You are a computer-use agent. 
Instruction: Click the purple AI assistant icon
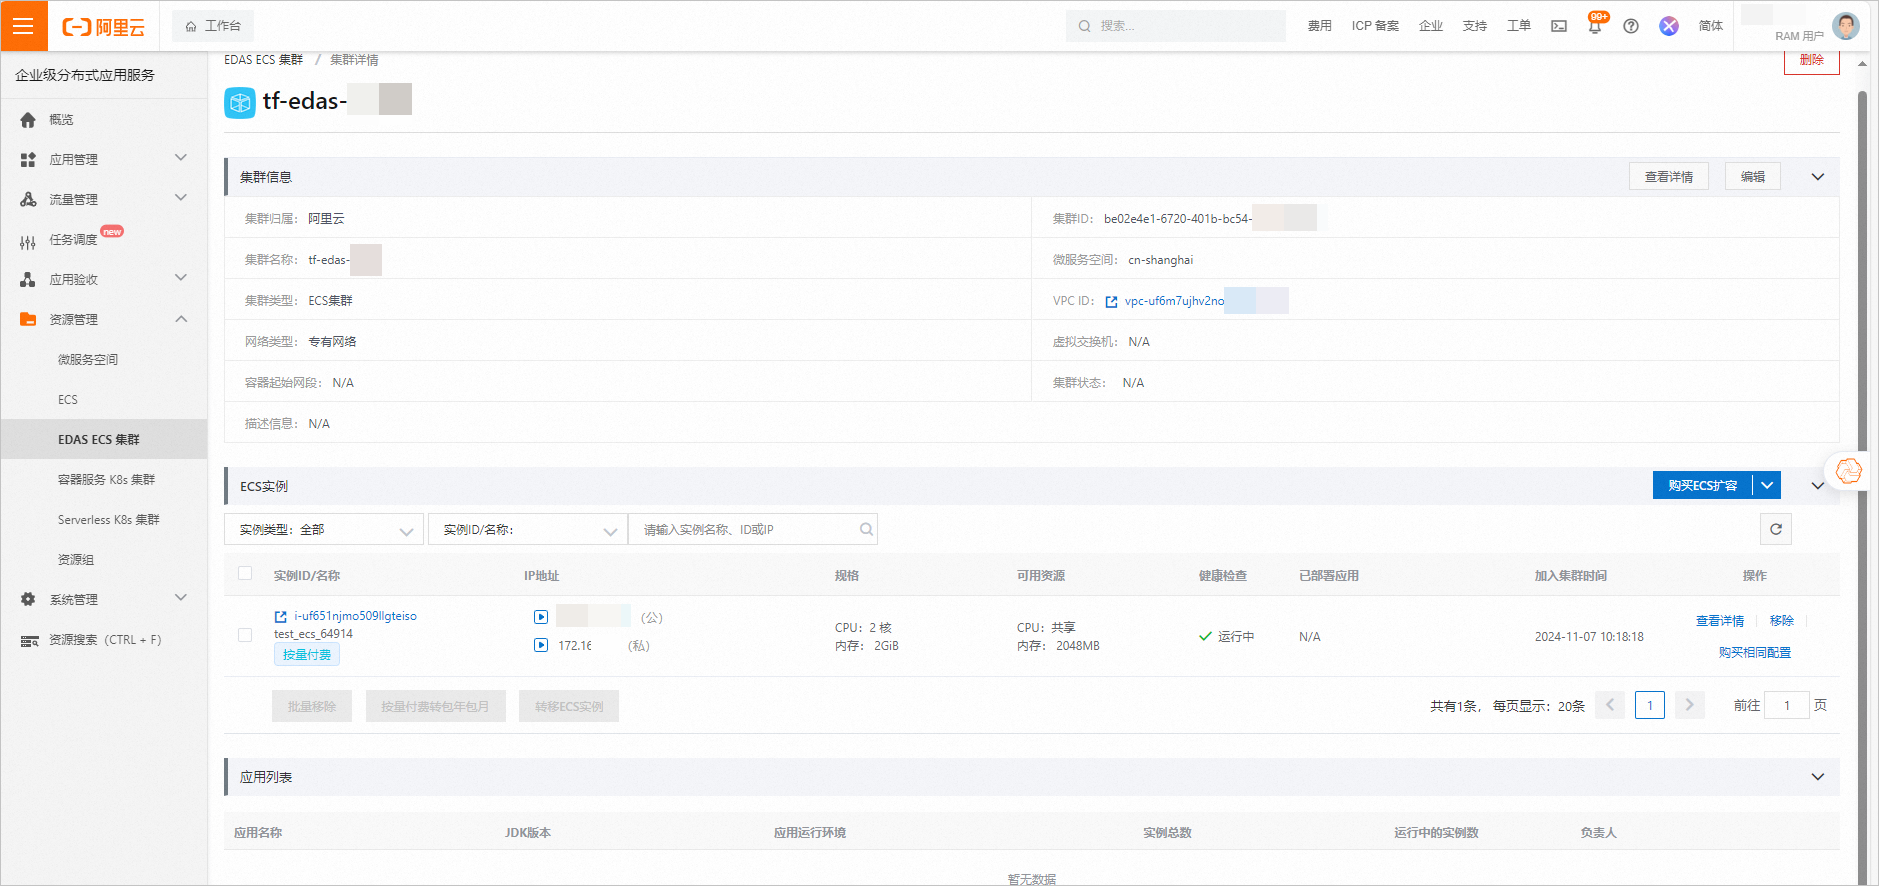[1669, 26]
